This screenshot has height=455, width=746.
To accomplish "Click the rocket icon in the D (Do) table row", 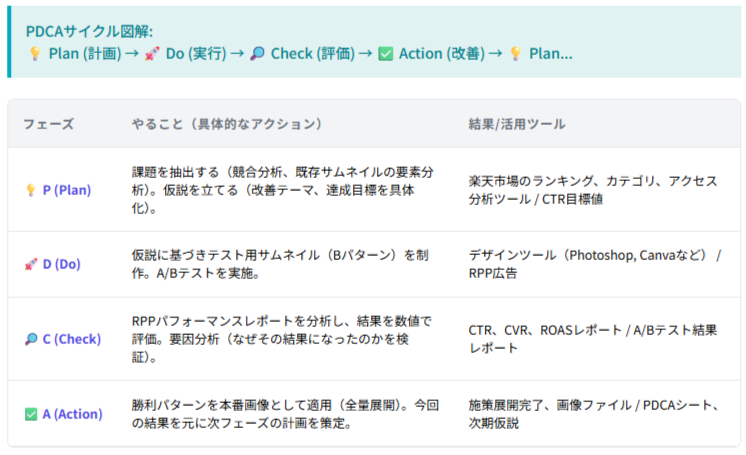I will (30, 265).
